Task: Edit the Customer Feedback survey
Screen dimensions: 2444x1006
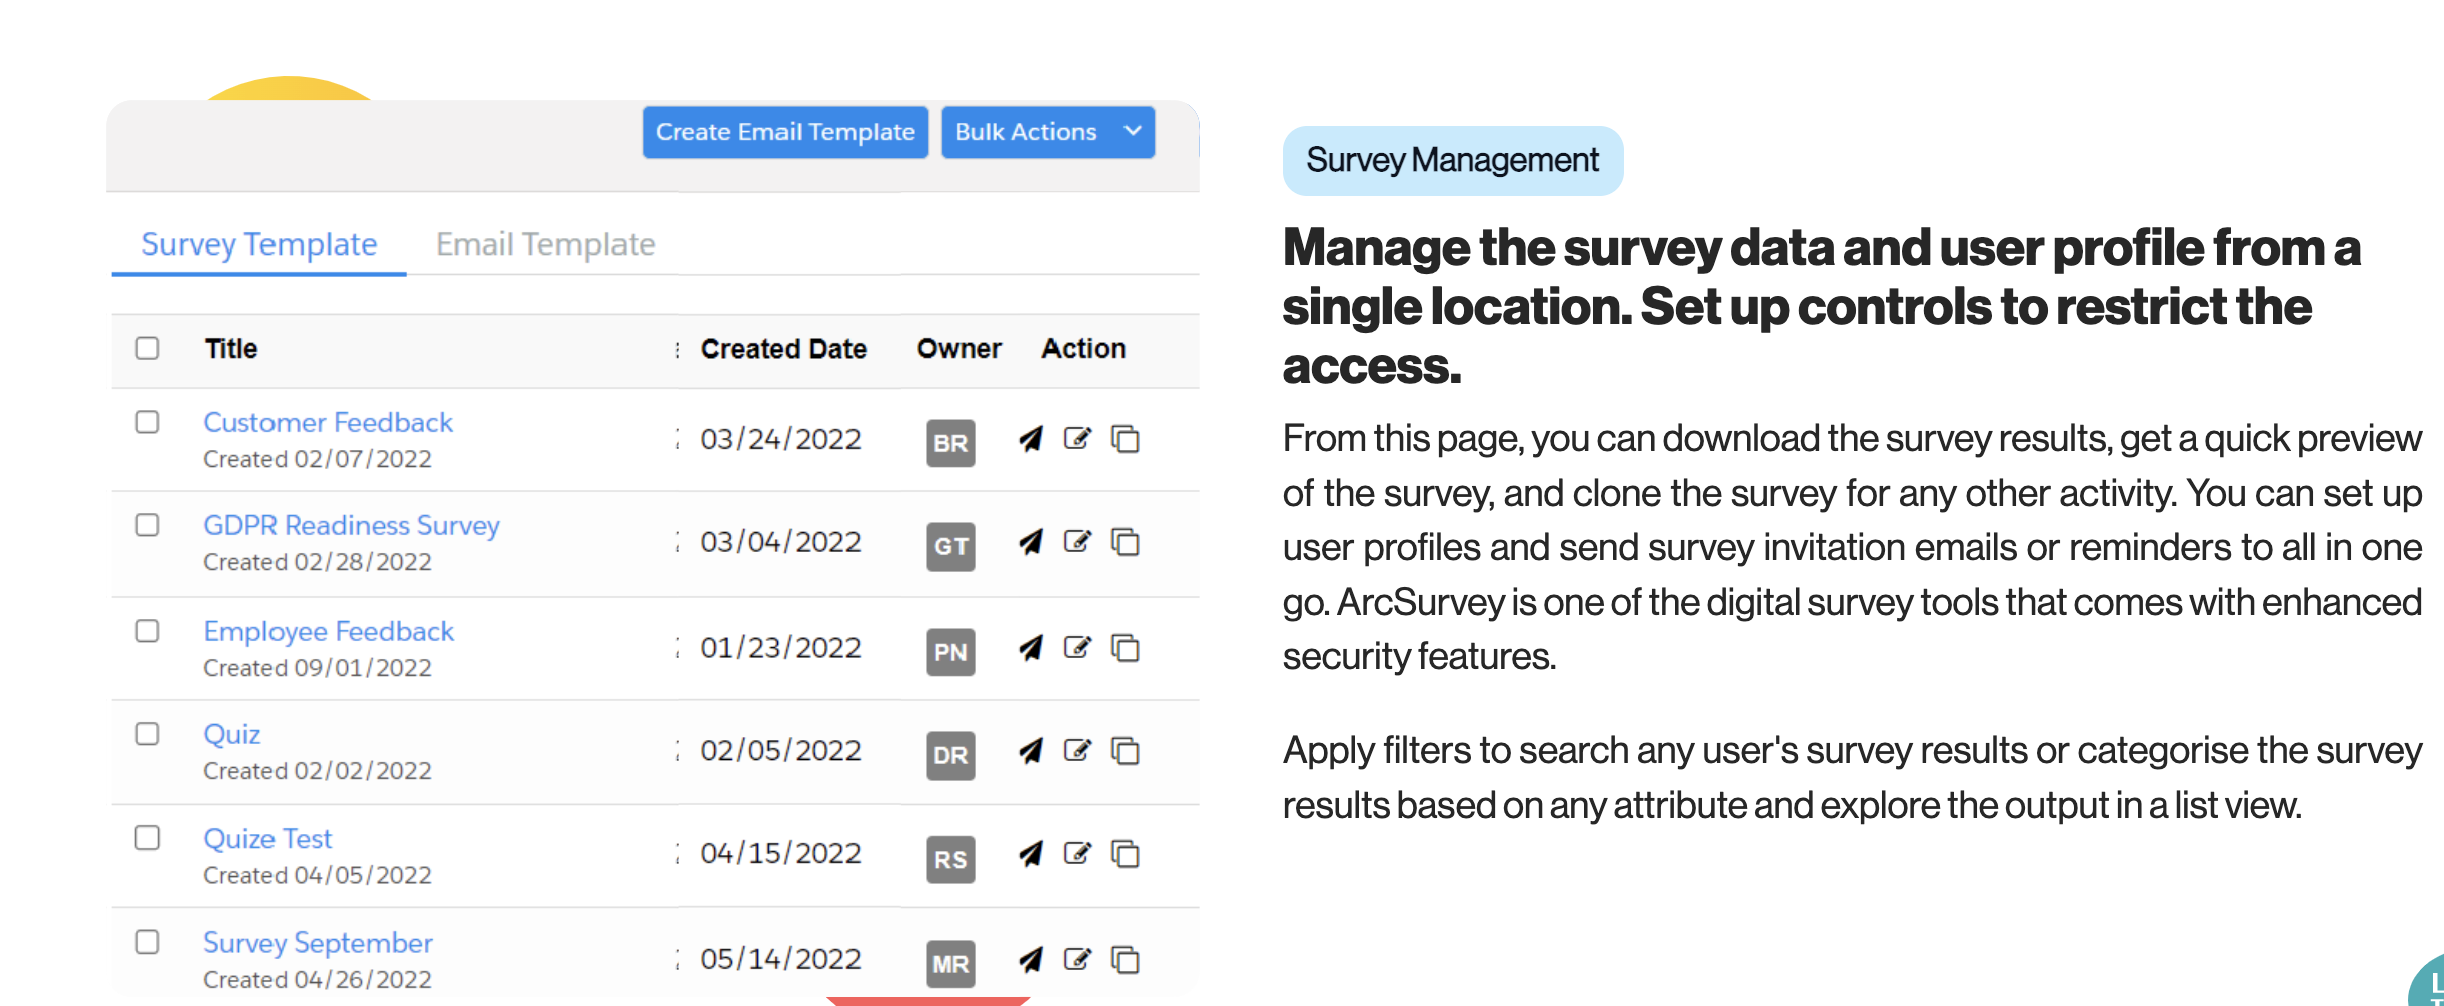Action: click(1077, 438)
